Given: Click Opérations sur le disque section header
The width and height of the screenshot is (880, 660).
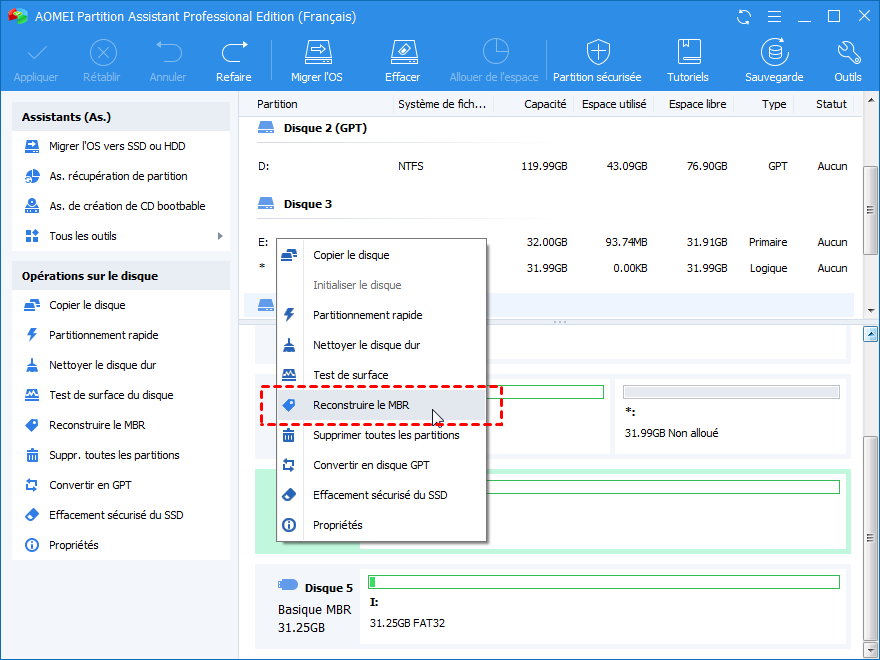Looking at the screenshot, I should [121, 276].
